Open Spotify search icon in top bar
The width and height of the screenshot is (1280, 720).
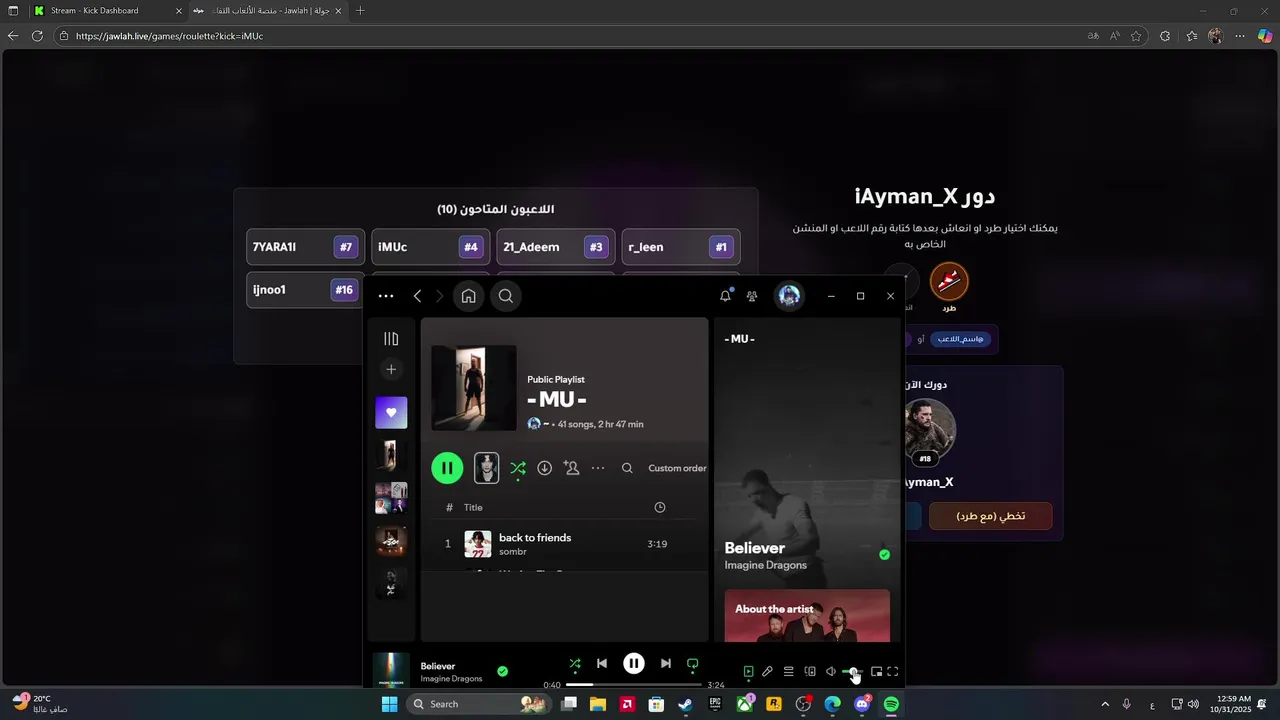click(x=506, y=296)
